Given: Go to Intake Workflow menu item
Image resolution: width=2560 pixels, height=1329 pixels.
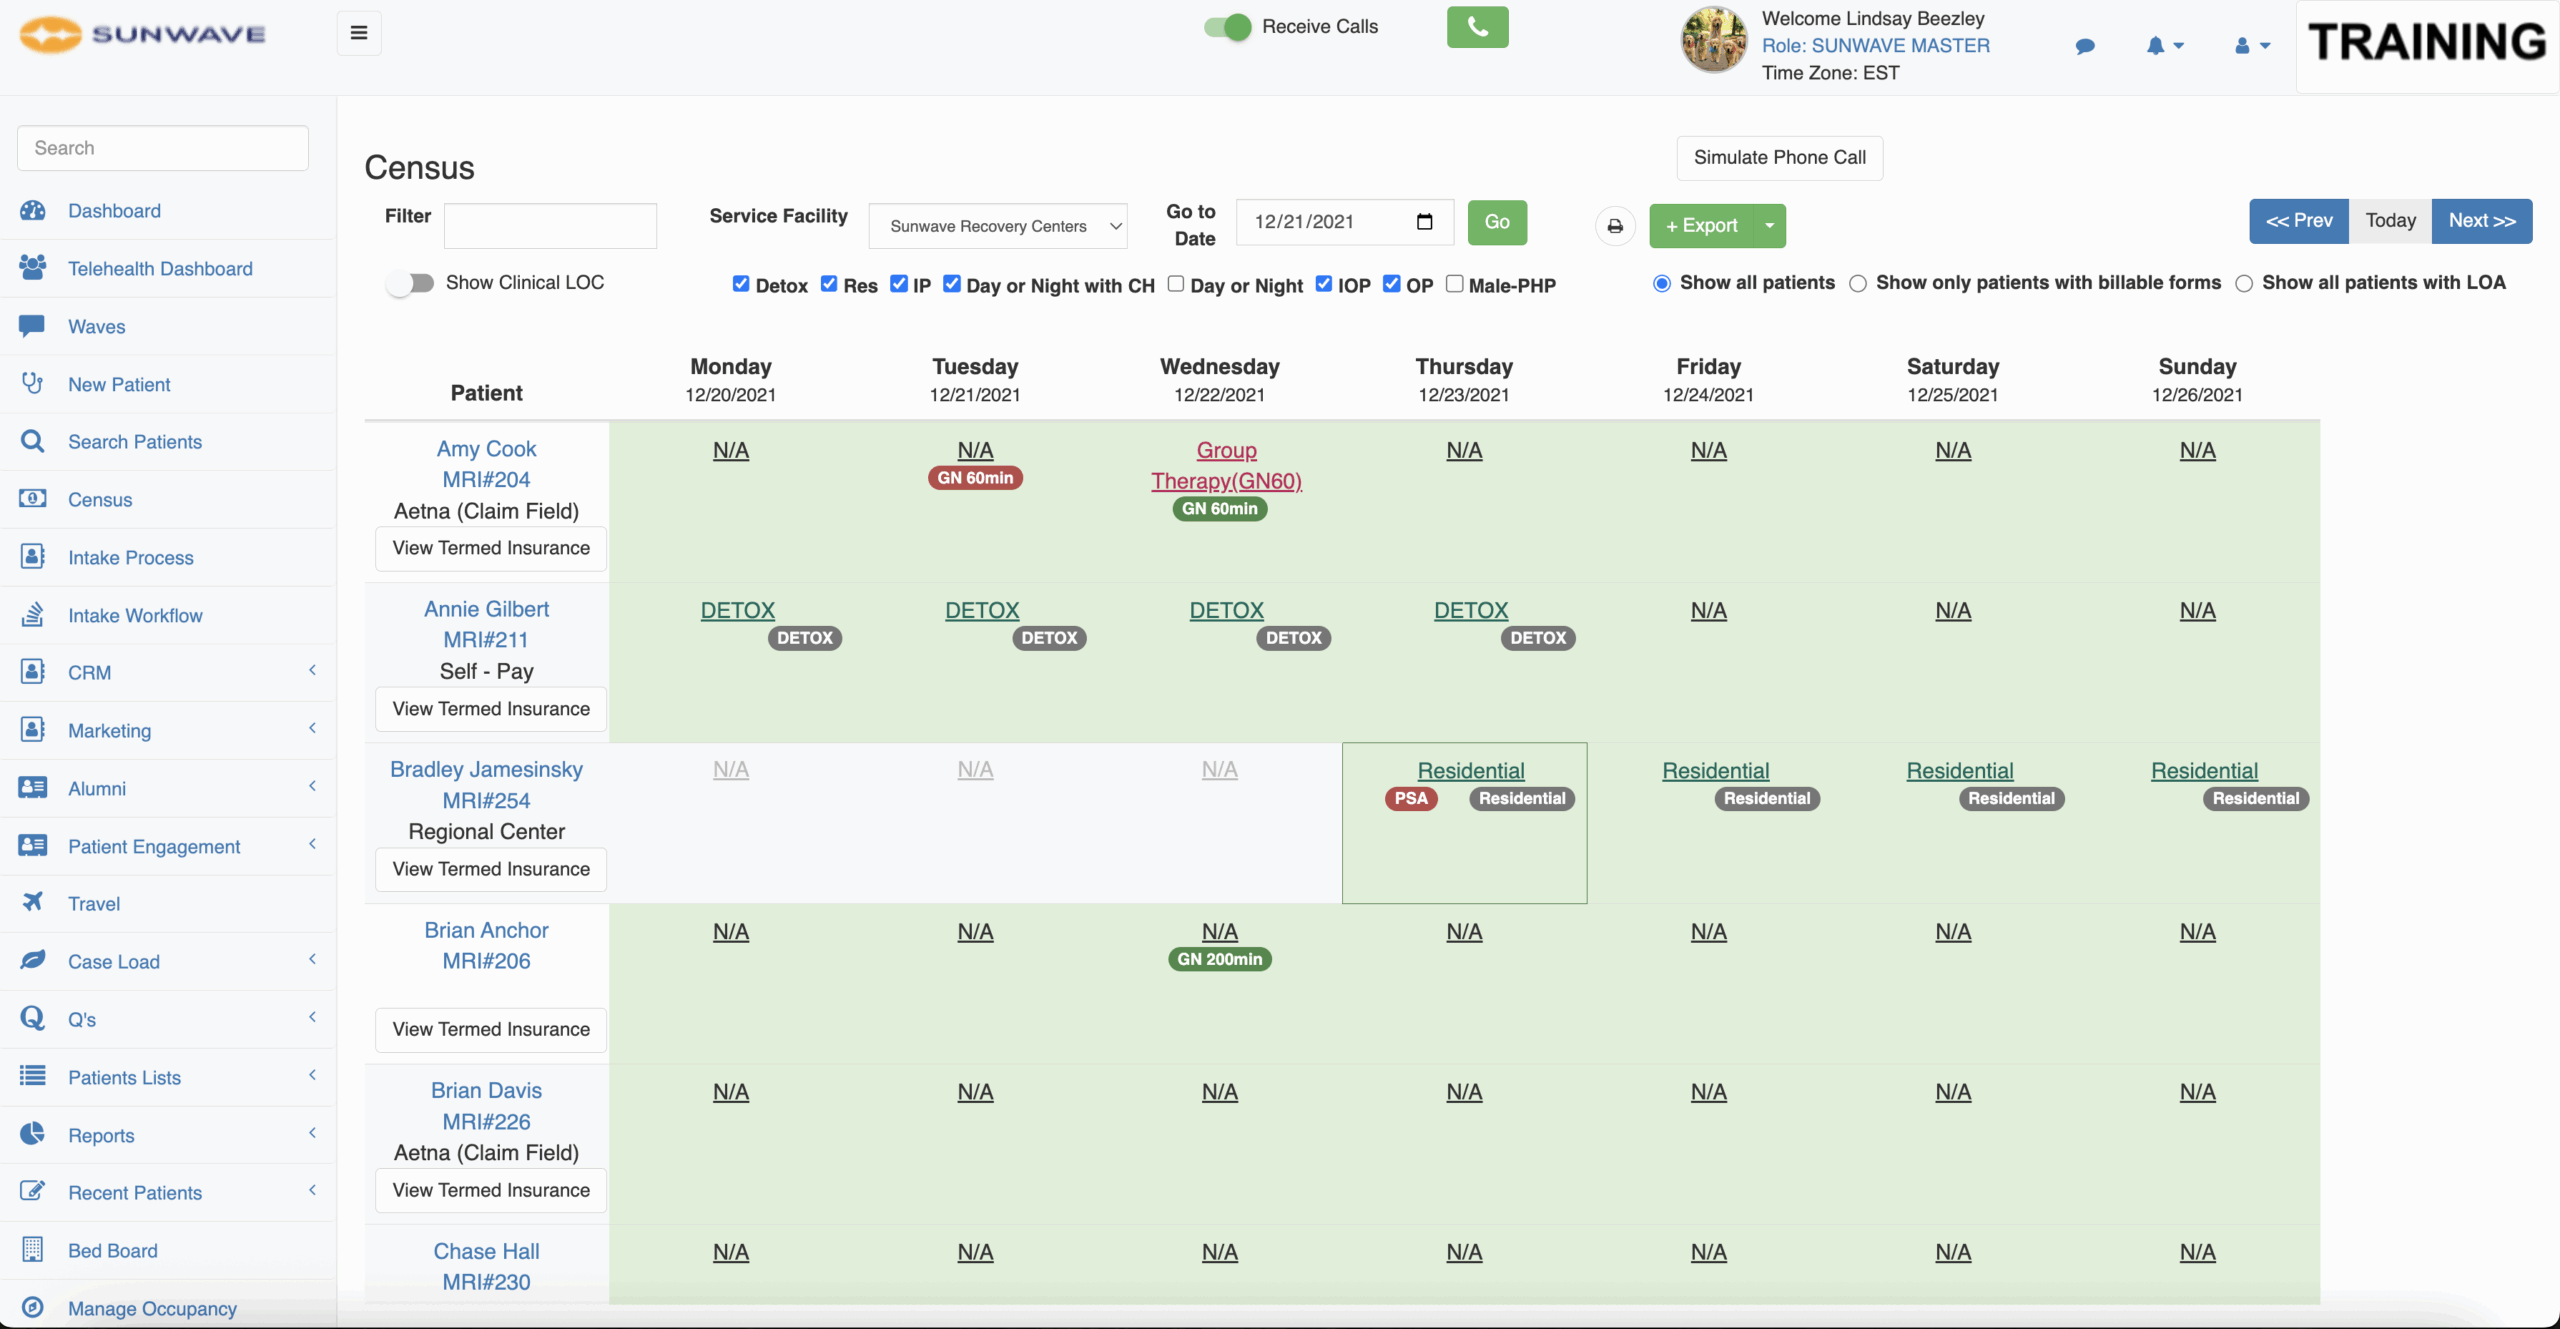Looking at the screenshot, I should tap(135, 616).
